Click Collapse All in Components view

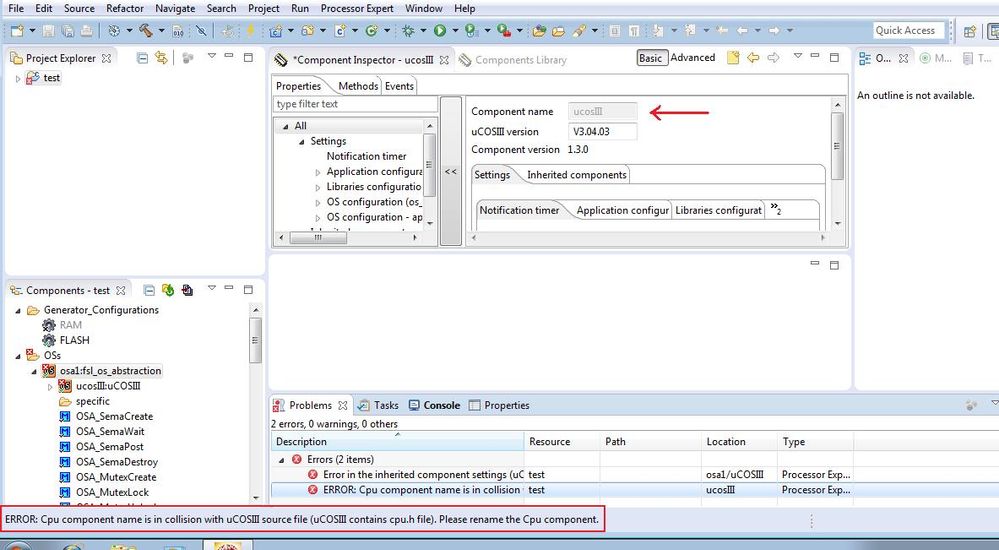pyautogui.click(x=149, y=290)
